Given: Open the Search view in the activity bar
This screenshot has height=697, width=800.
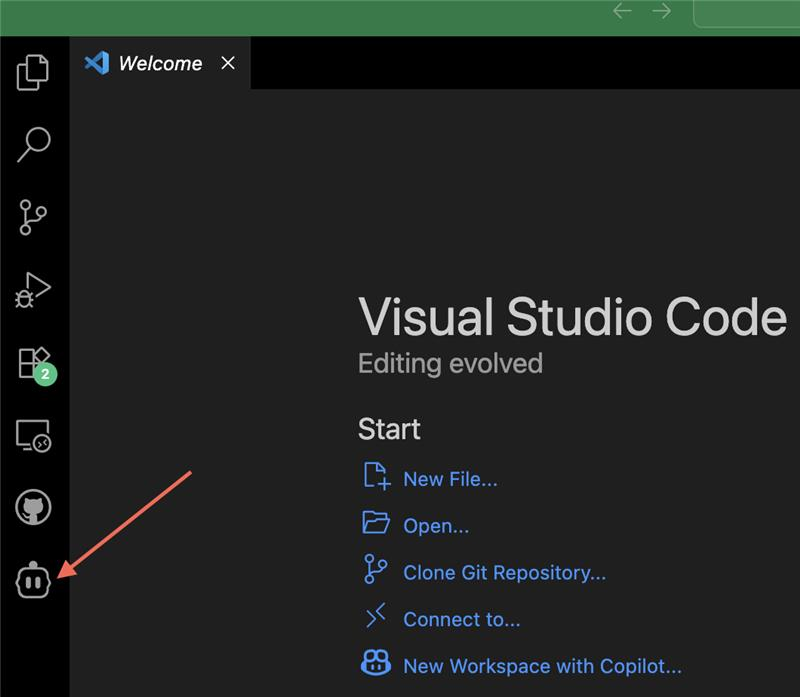Looking at the screenshot, I should click(33, 144).
